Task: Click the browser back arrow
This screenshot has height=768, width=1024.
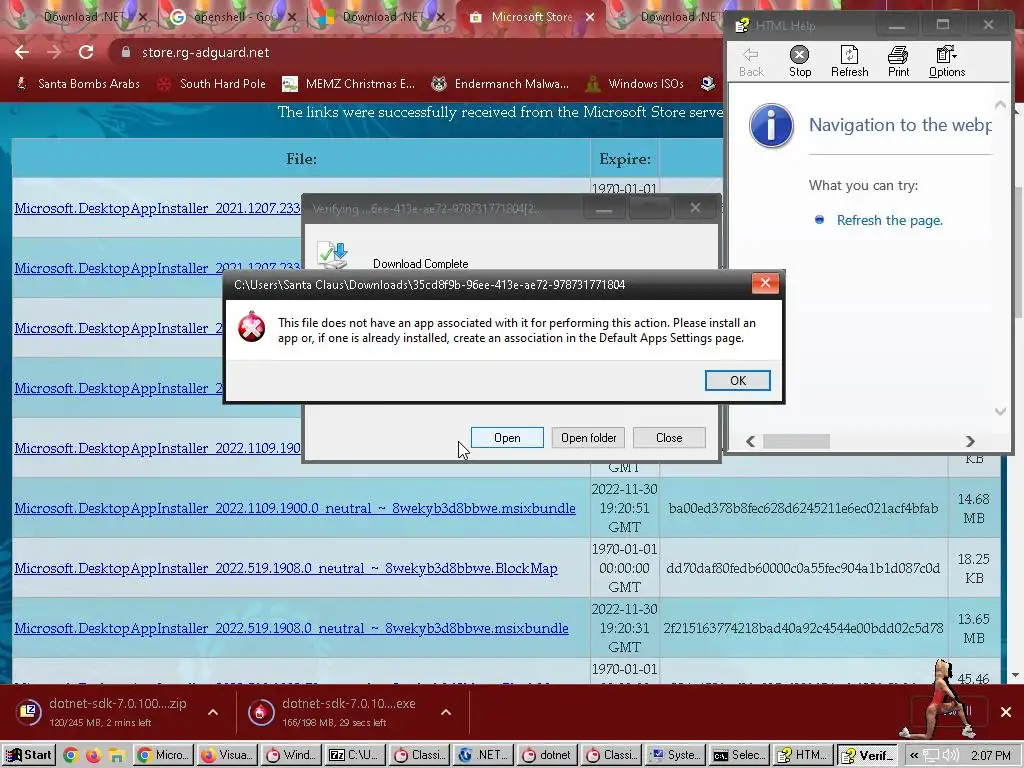Action: tap(22, 52)
